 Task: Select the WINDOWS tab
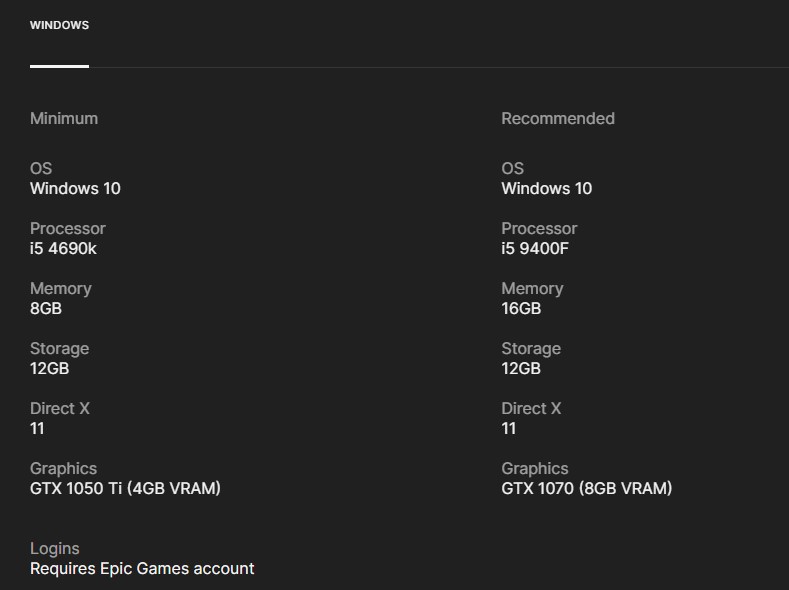[59, 25]
